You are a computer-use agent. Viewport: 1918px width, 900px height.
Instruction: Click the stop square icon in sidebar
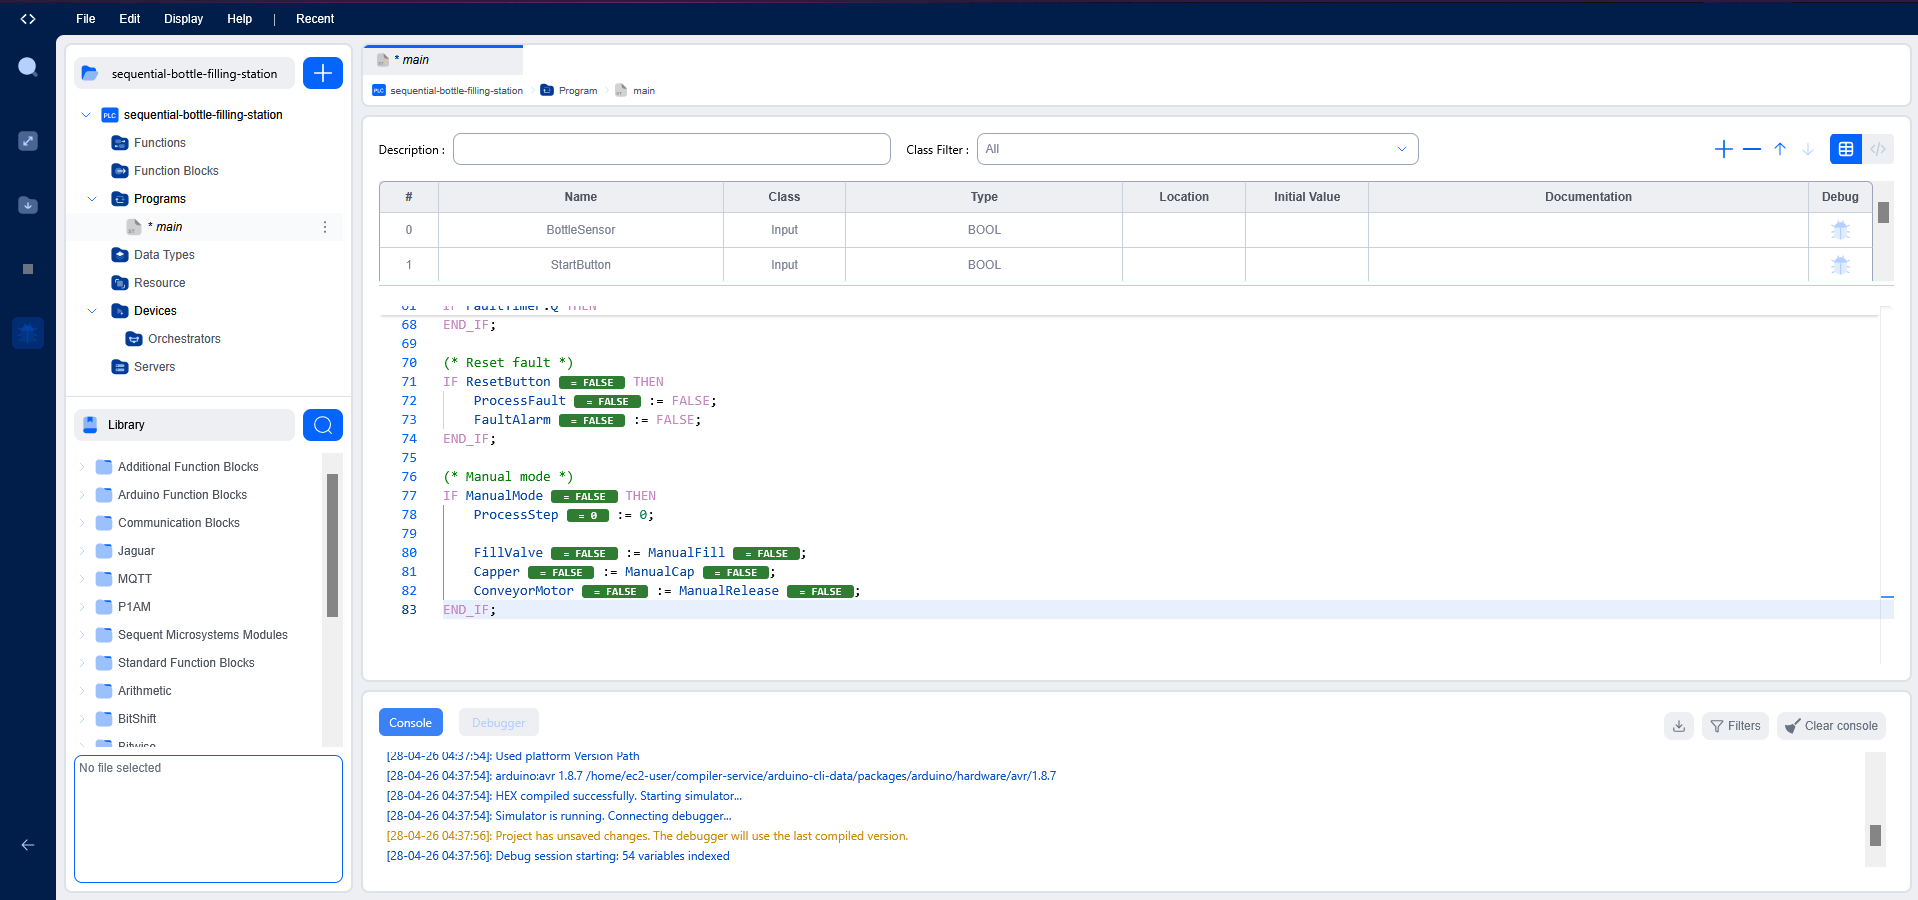coord(28,269)
